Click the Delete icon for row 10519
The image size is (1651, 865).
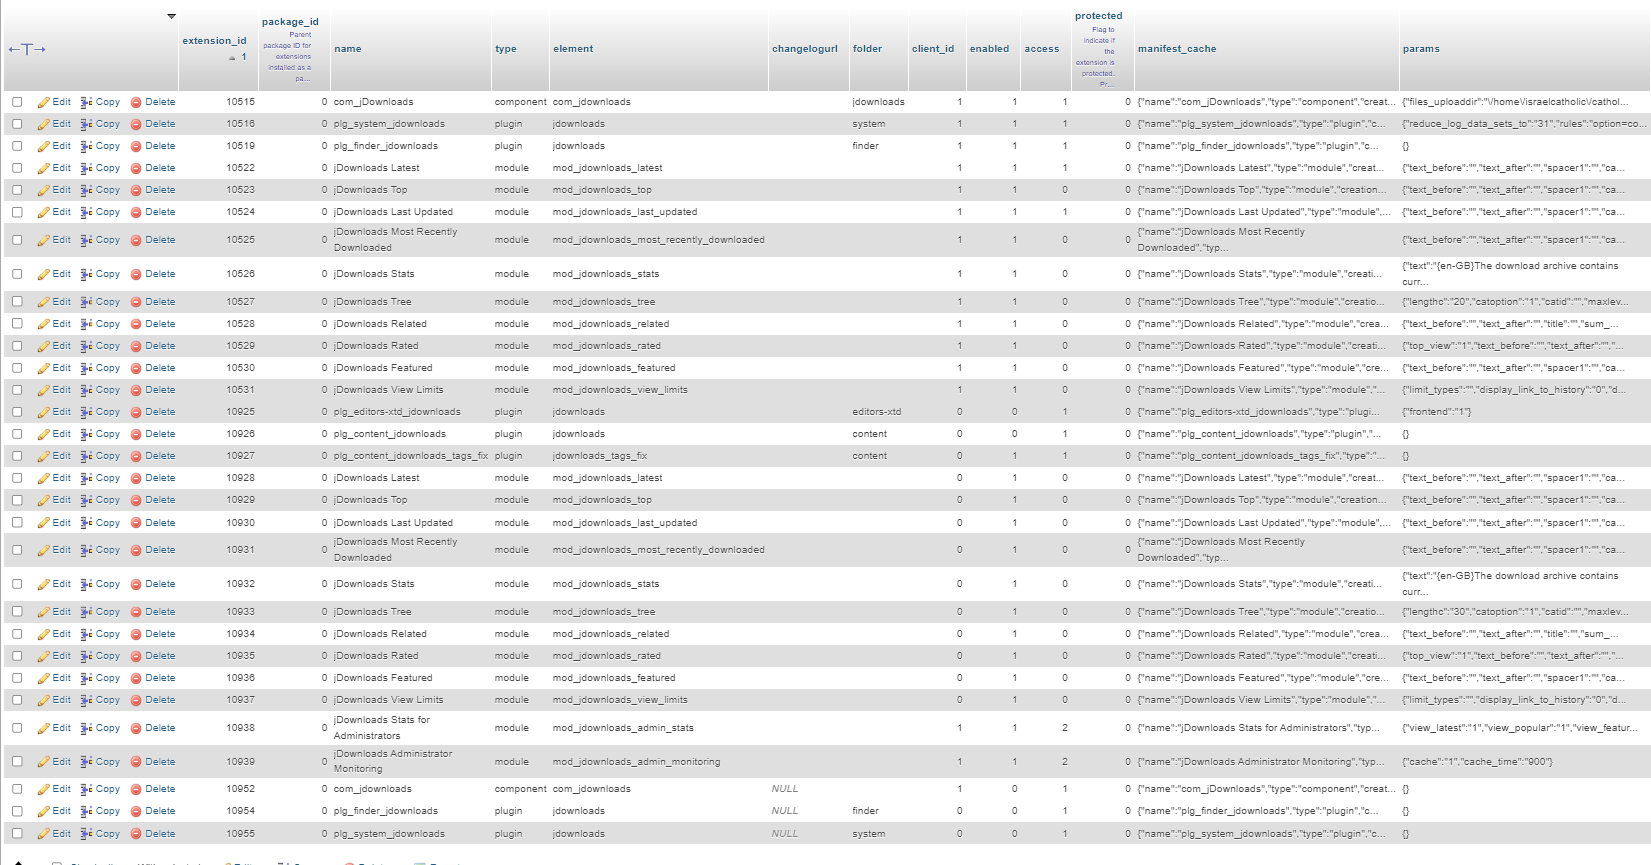coord(136,146)
